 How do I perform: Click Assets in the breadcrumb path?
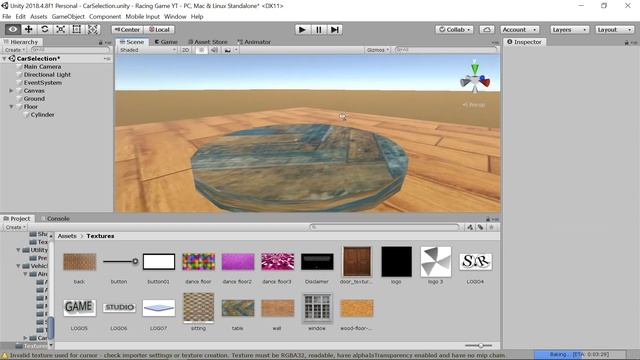click(x=67, y=236)
